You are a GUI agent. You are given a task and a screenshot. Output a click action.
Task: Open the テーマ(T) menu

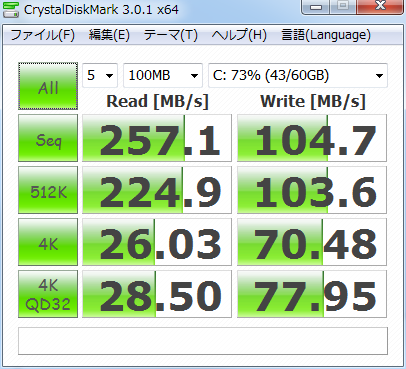point(171,35)
